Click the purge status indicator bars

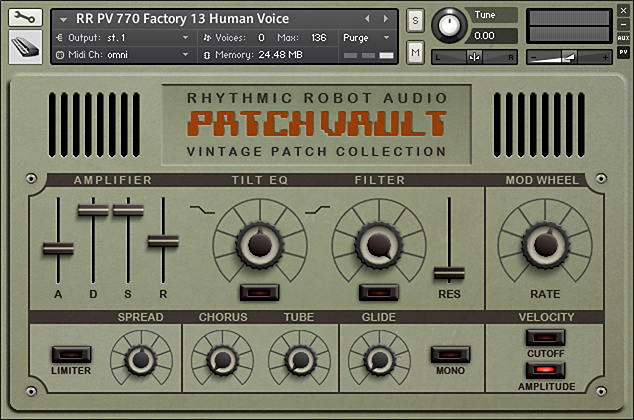click(x=368, y=55)
